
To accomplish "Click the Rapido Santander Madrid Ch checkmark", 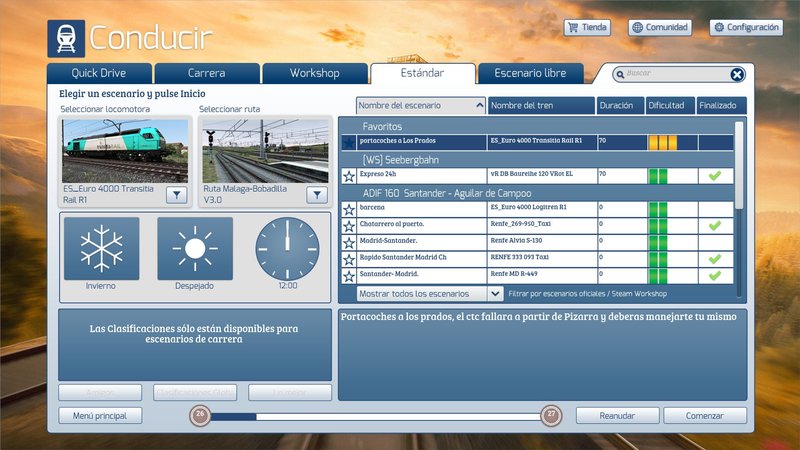I will (715, 259).
